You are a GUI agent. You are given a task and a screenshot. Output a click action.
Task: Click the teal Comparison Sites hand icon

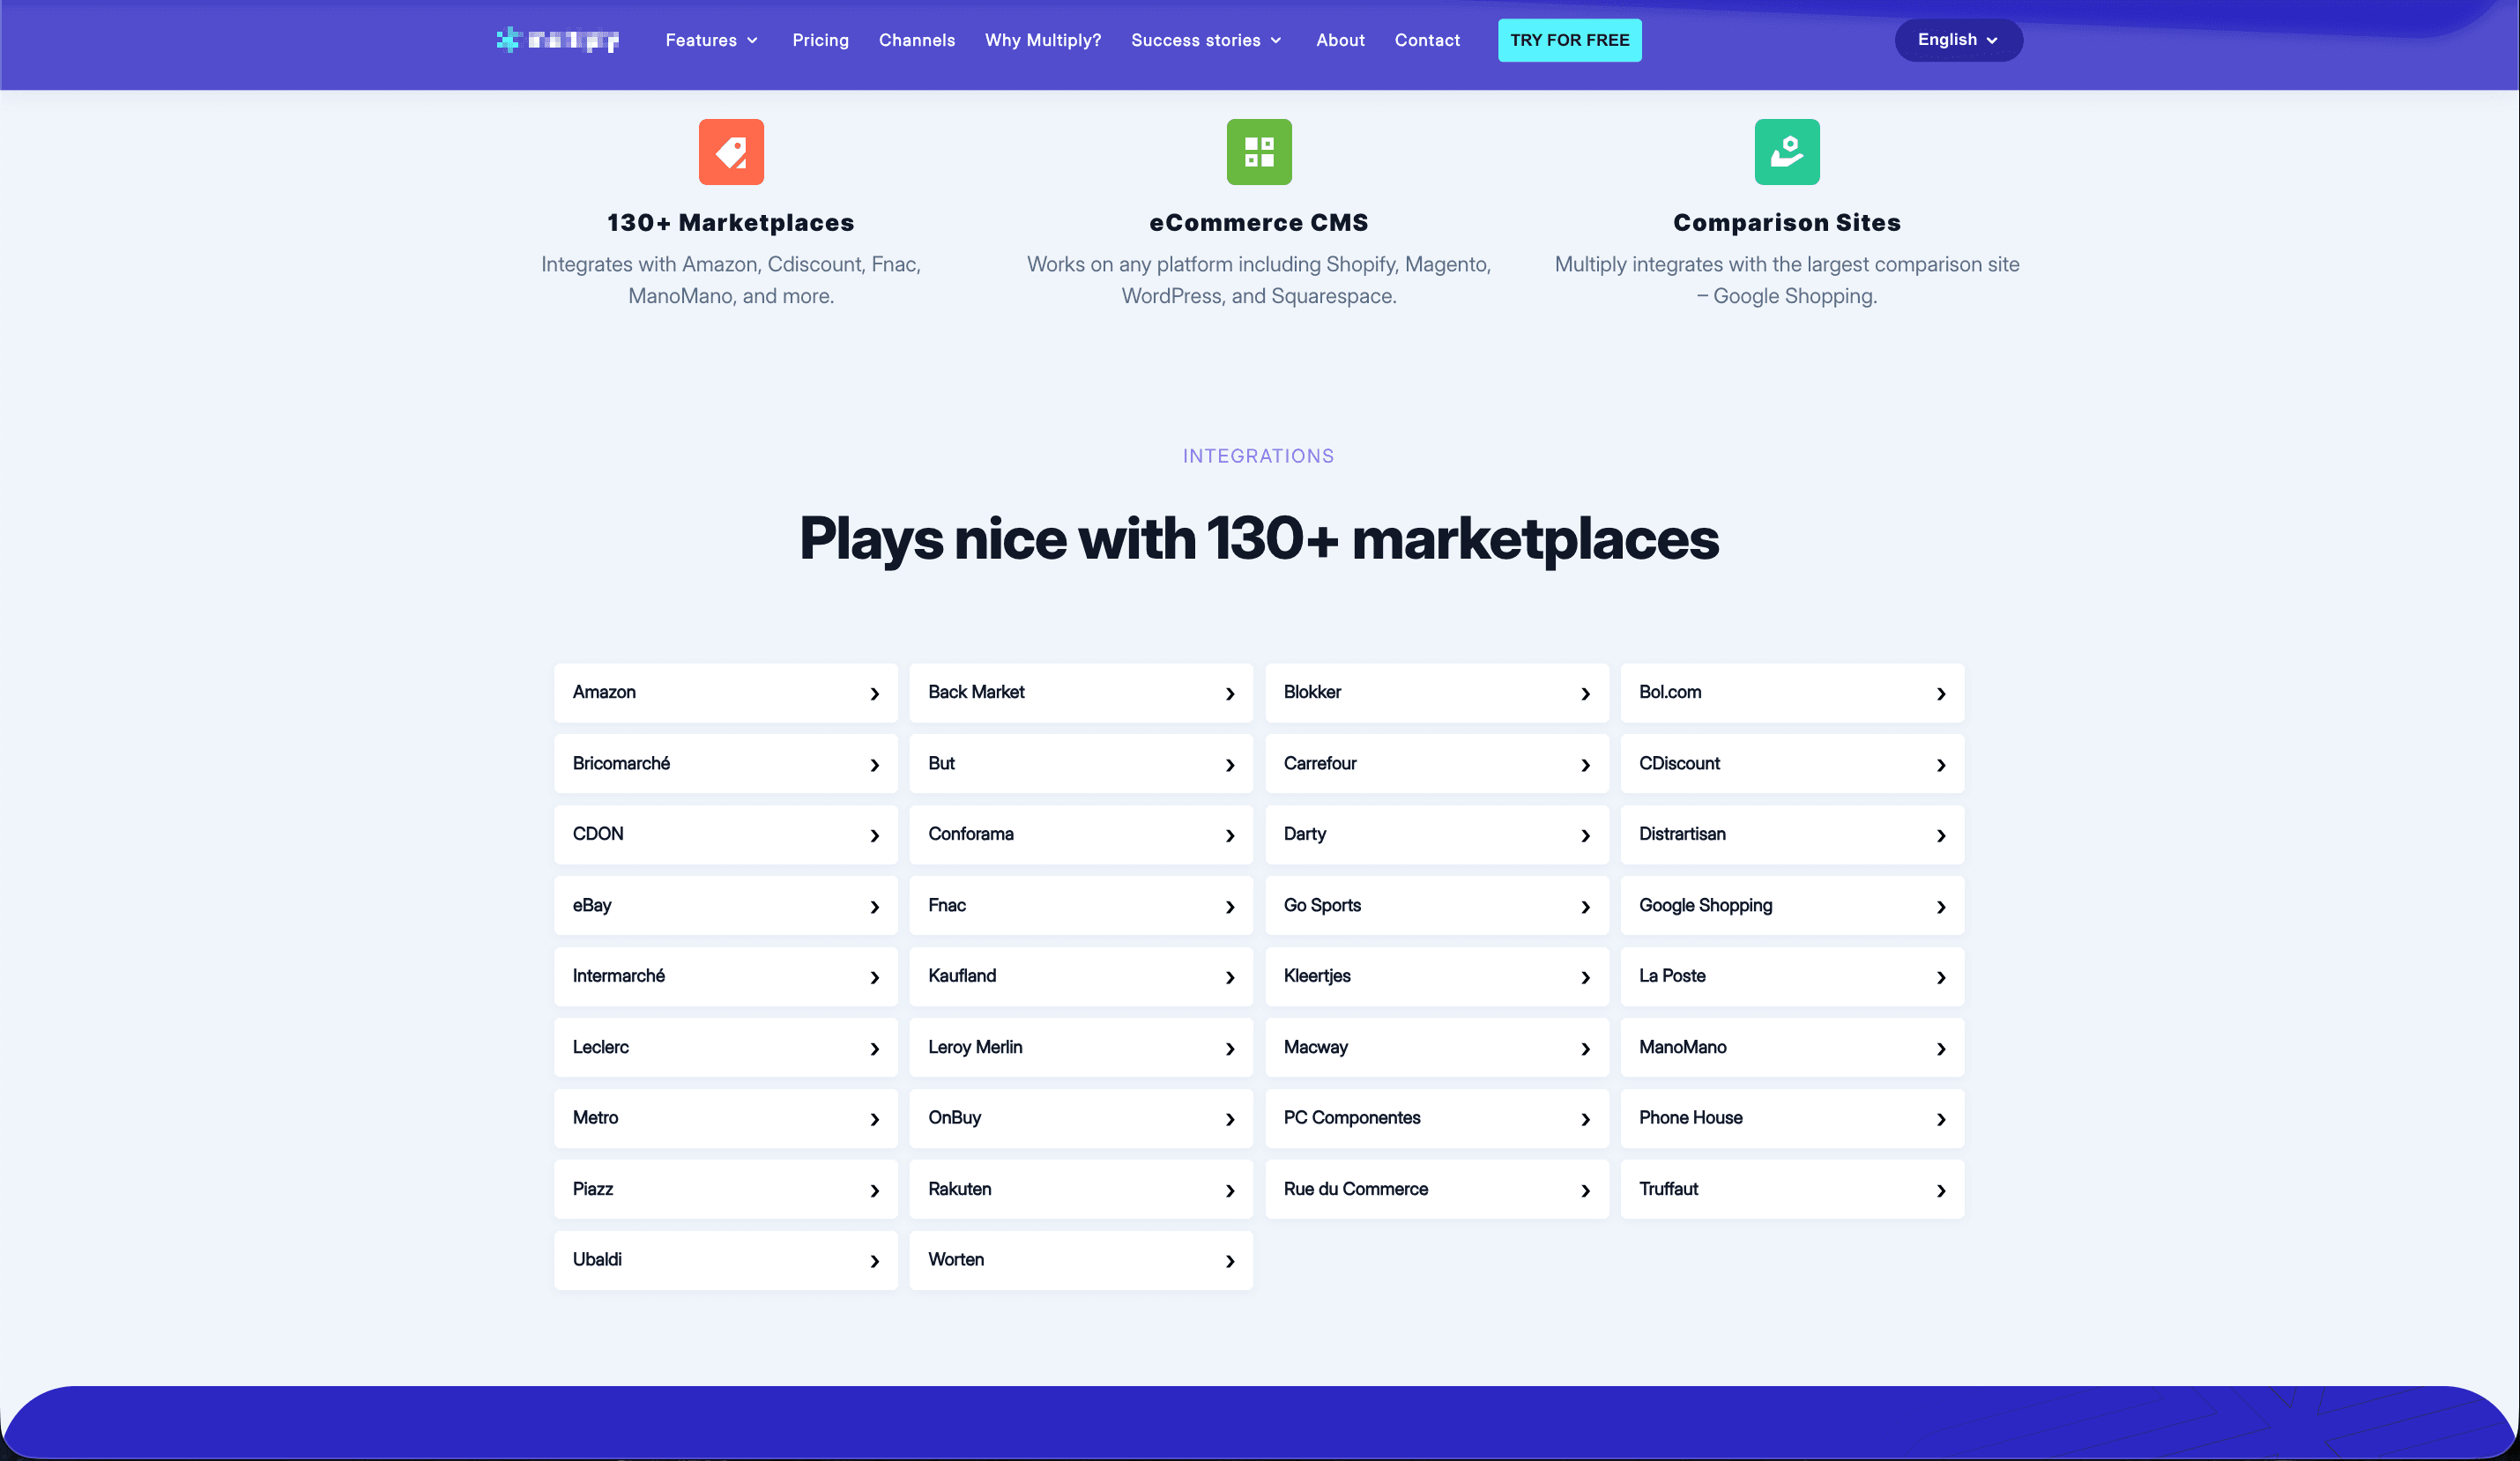coord(1787,152)
